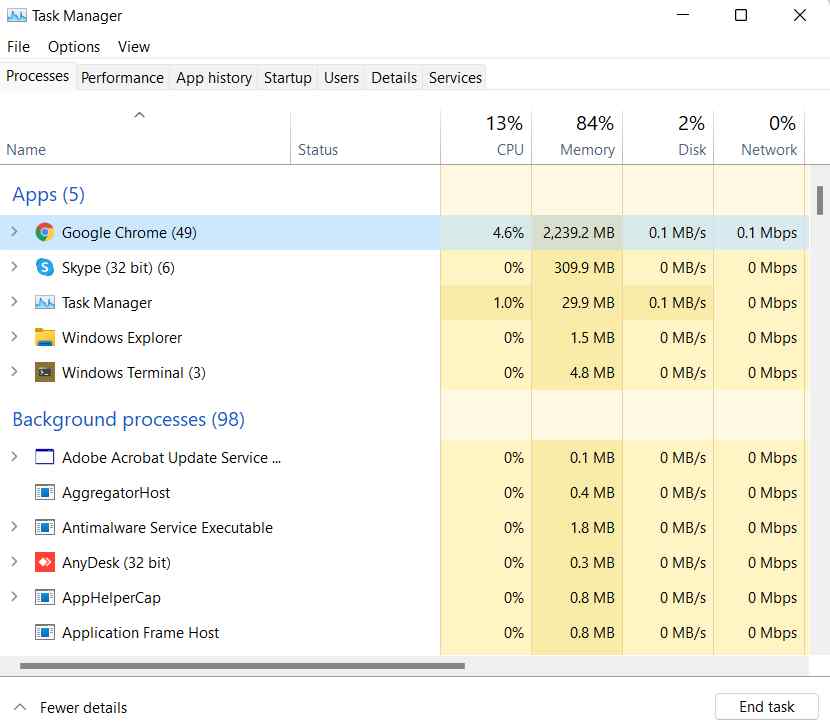Expand the AppHelperCap row
Image resolution: width=830 pixels, height=727 pixels.
click(14, 597)
